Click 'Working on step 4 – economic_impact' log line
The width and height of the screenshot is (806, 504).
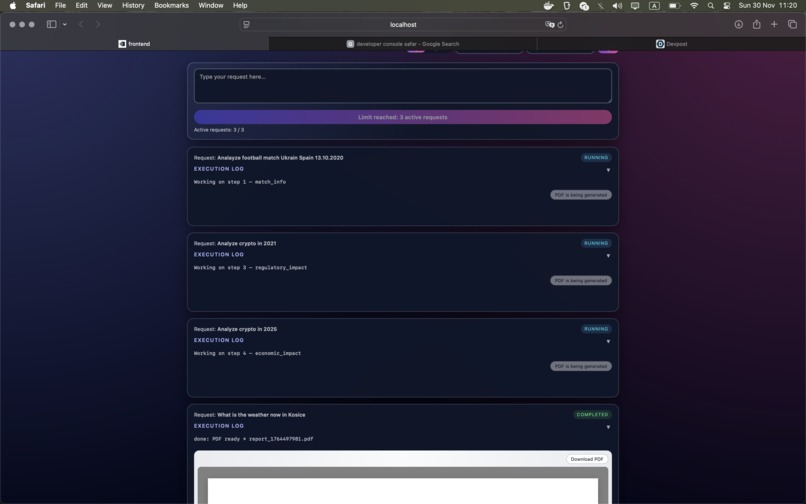[x=247, y=353]
